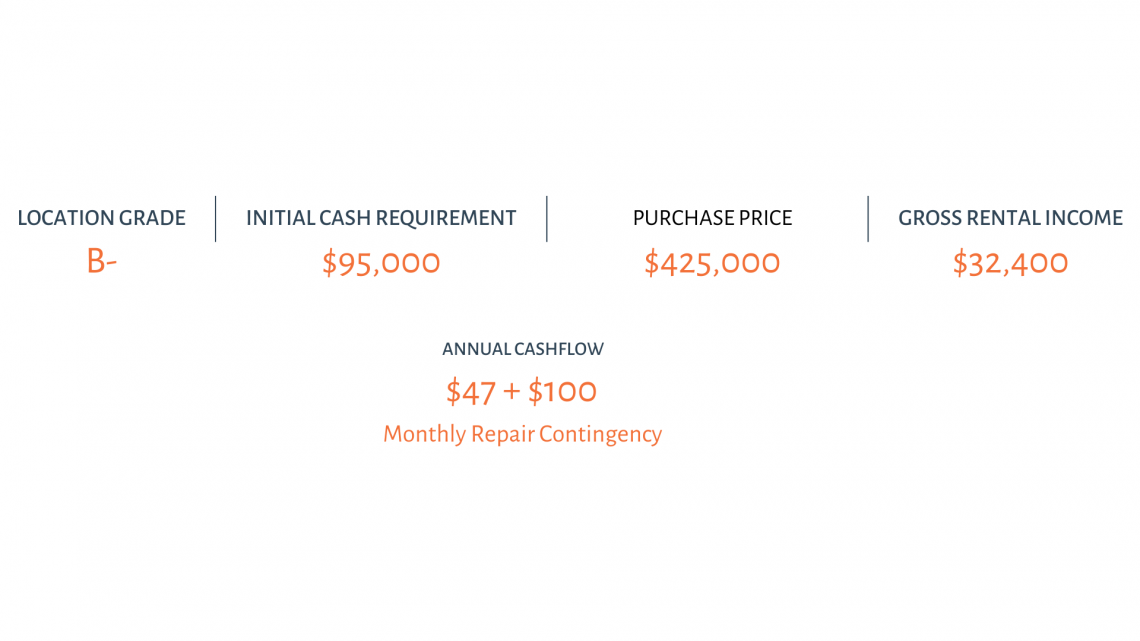
Task: Select the B- location grade value
Action: (x=102, y=261)
